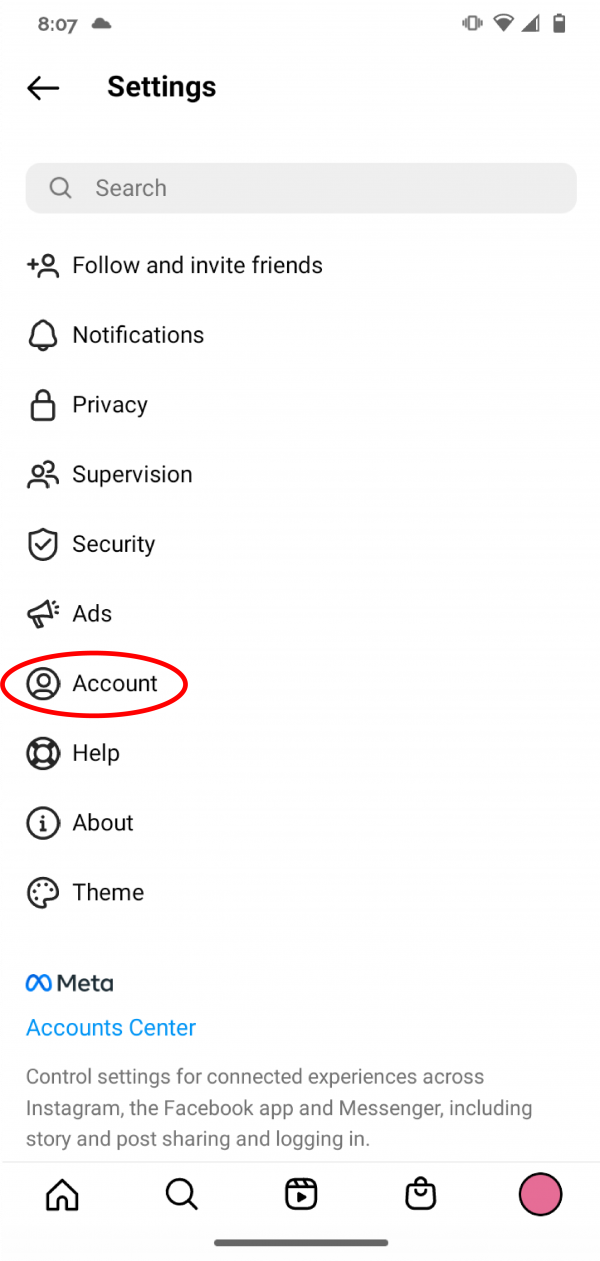This screenshot has height=1261, width=600.
Task: Tap the About info icon
Action: [43, 822]
